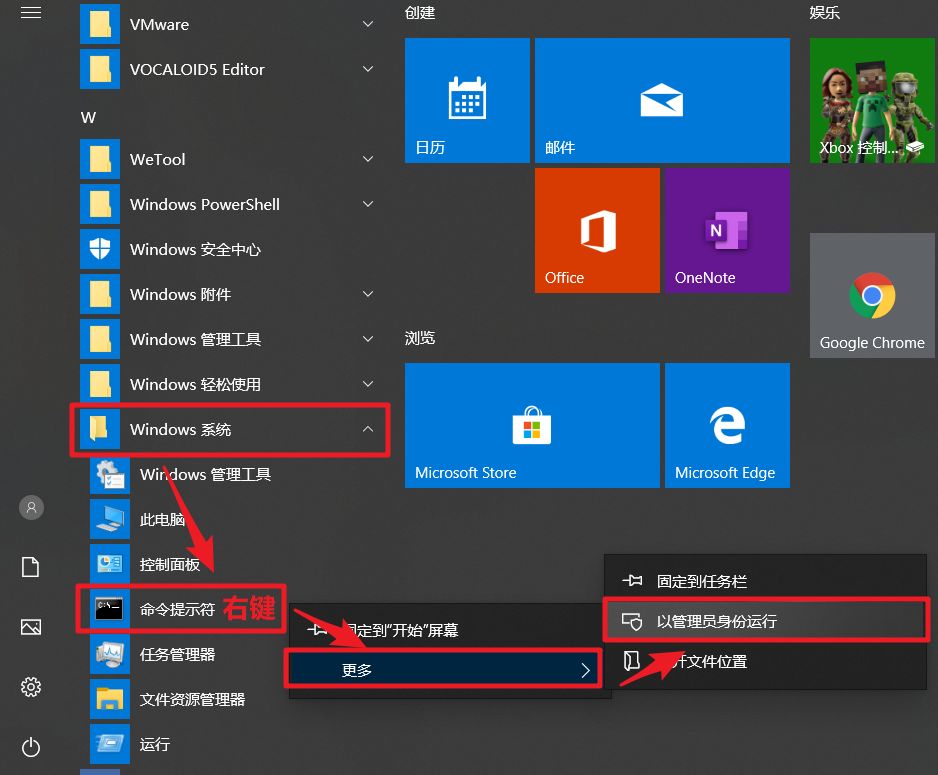Collapse the Windows 系统 folder chevron
Viewport: 938px width, 775px height.
click(x=368, y=429)
